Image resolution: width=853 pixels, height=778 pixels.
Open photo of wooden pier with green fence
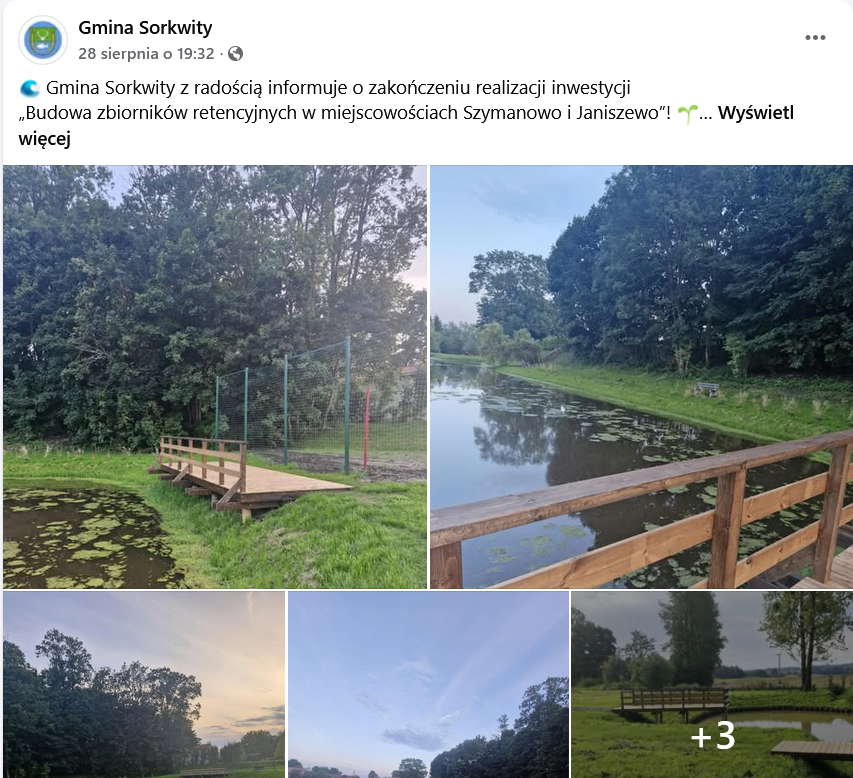215,376
